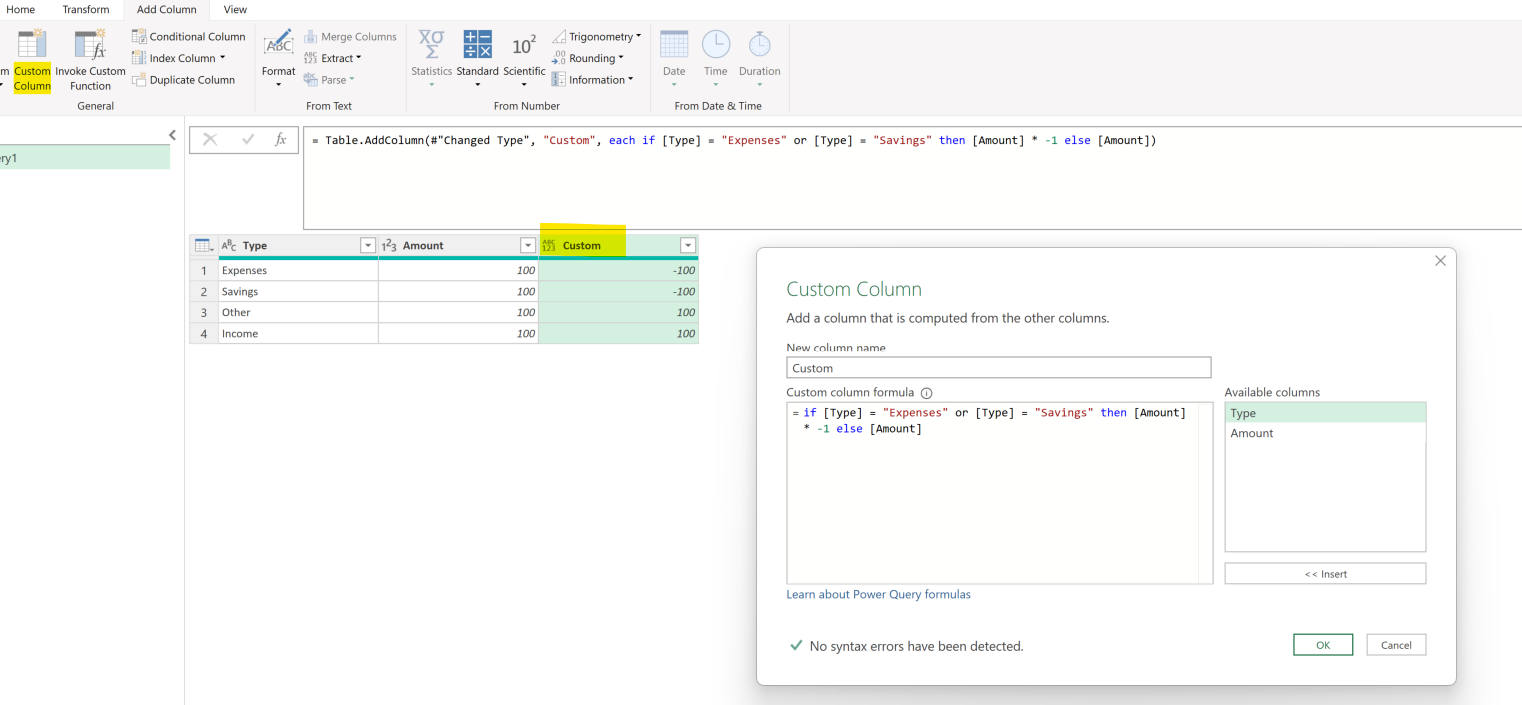Collapse the Queries pane chevron
The width and height of the screenshot is (1522, 705).
pyautogui.click(x=172, y=135)
